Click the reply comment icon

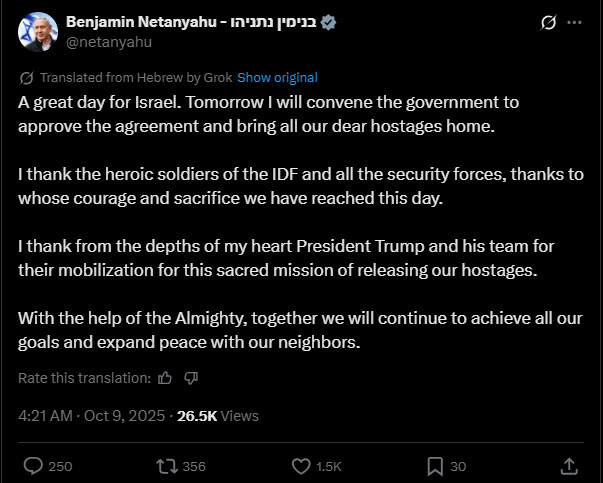pyautogui.click(x=32, y=466)
